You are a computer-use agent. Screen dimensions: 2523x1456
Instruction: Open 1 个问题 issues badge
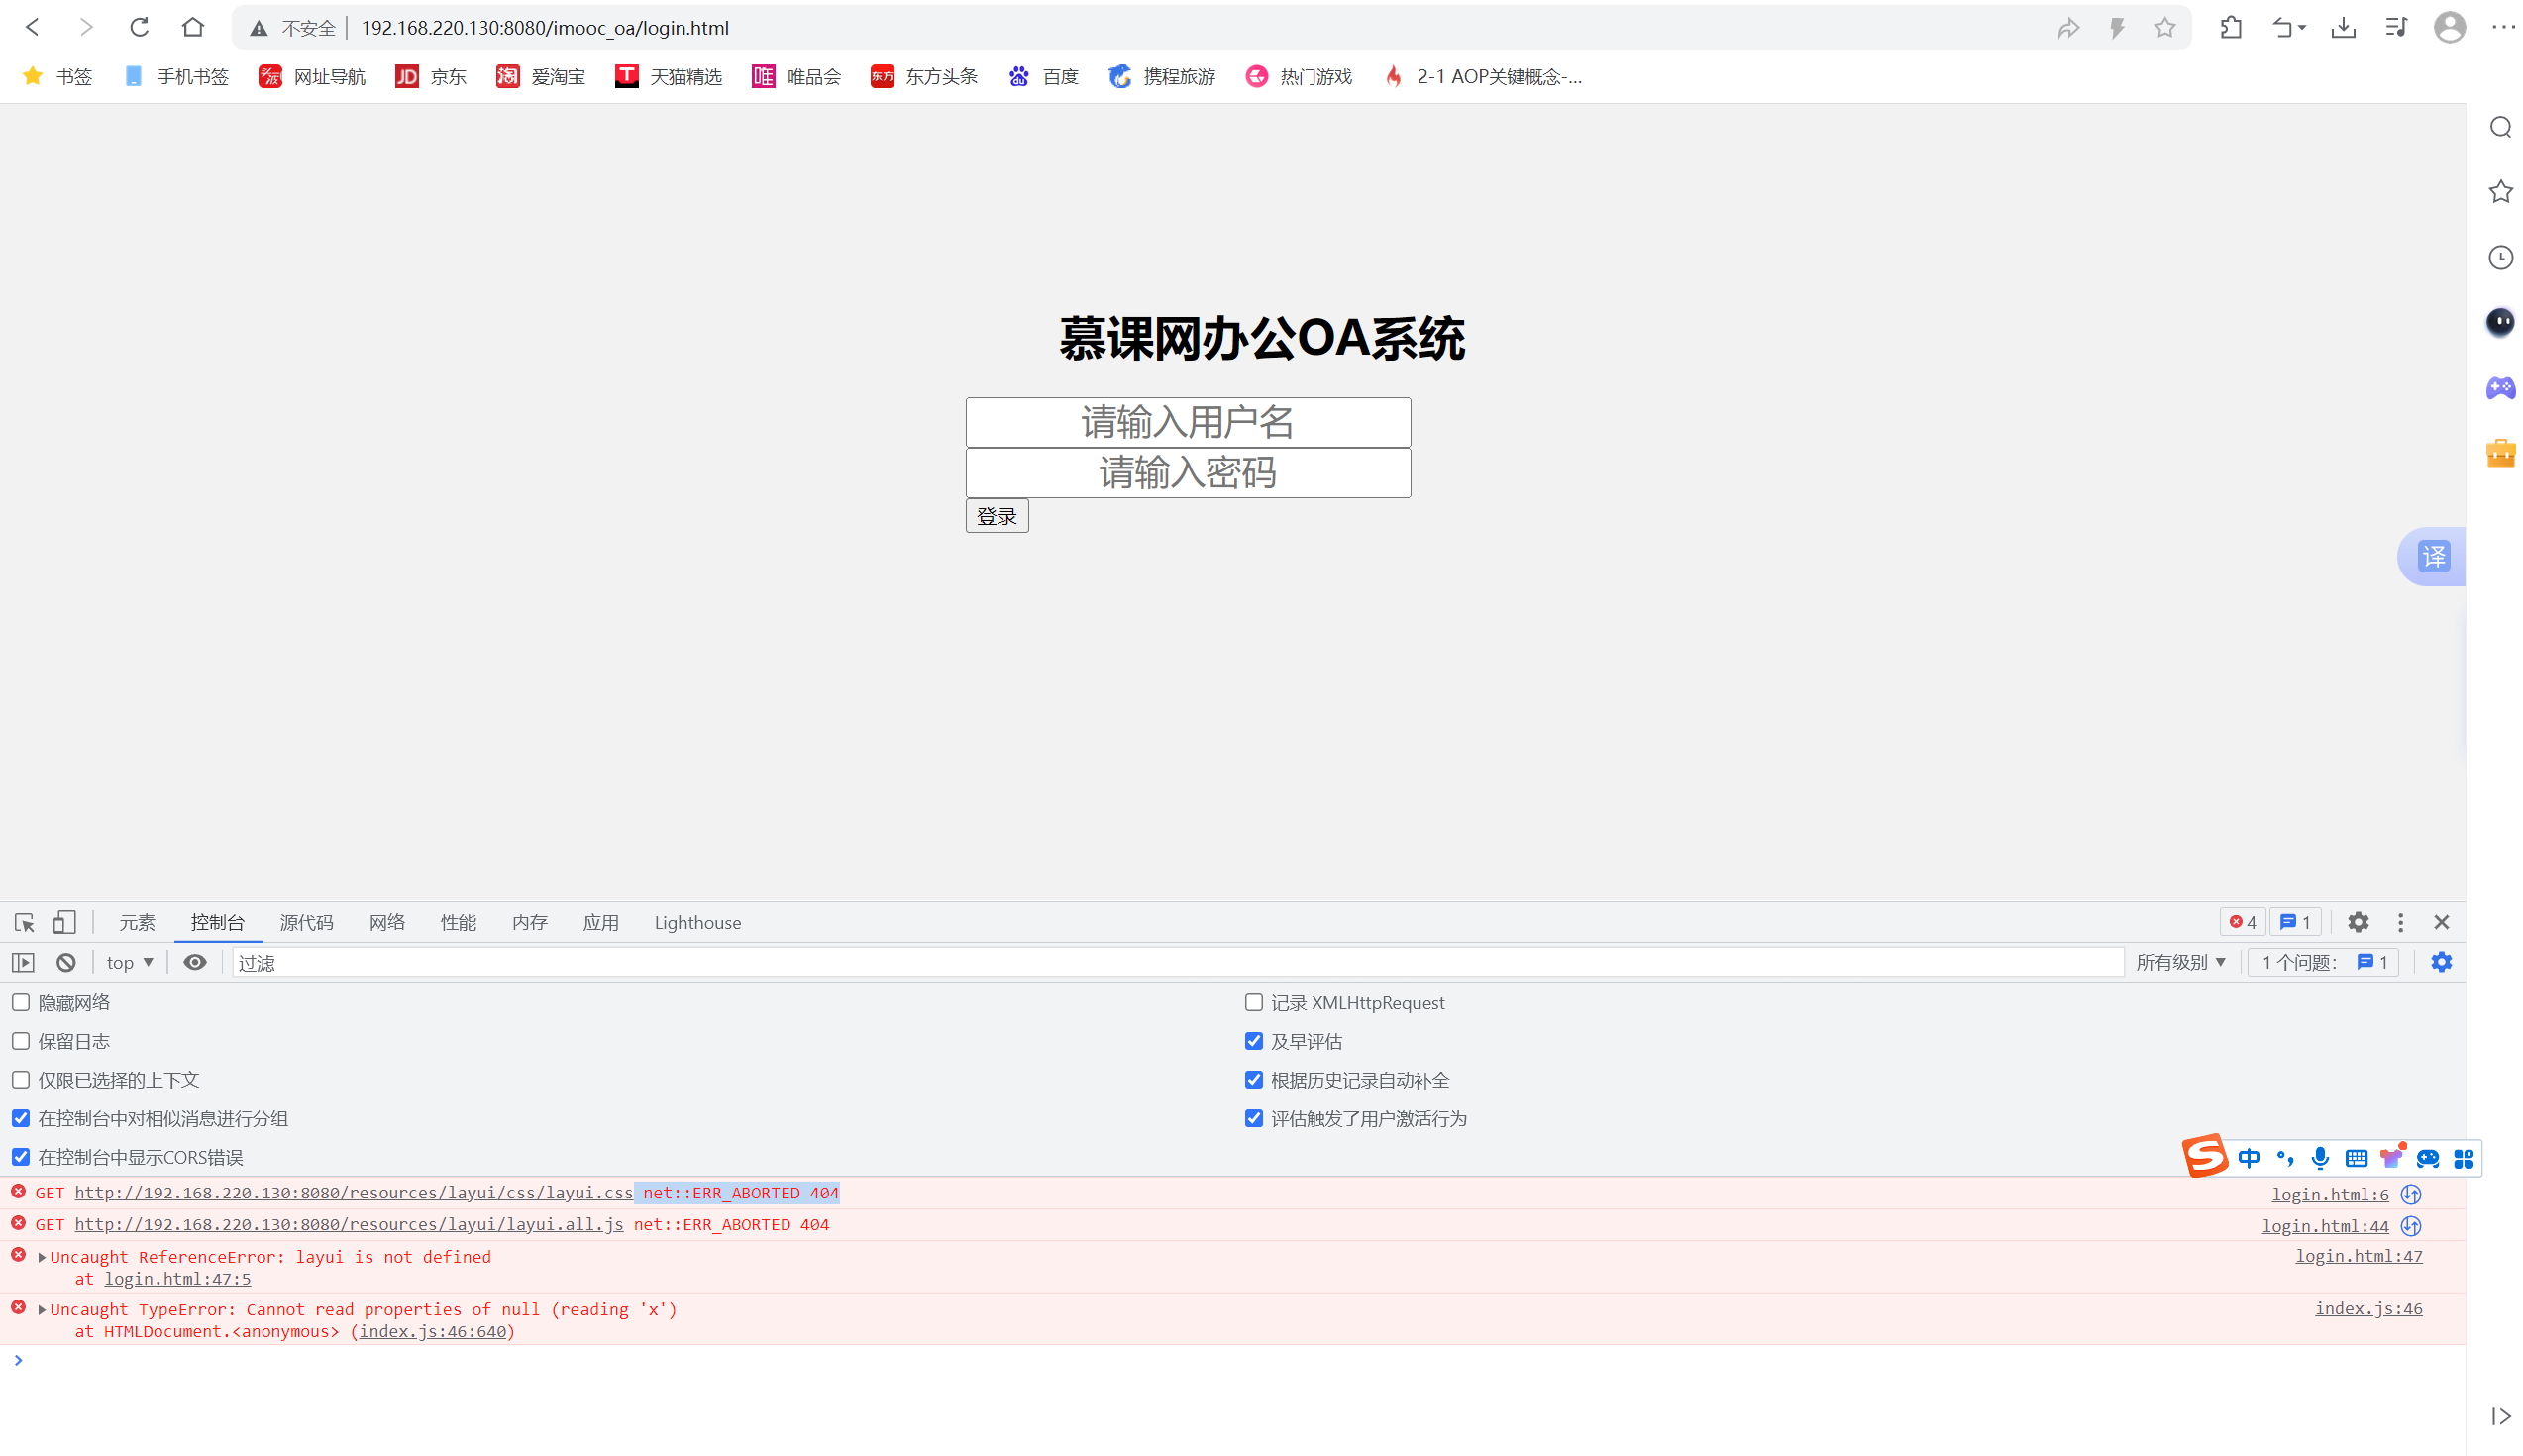pos(2323,962)
